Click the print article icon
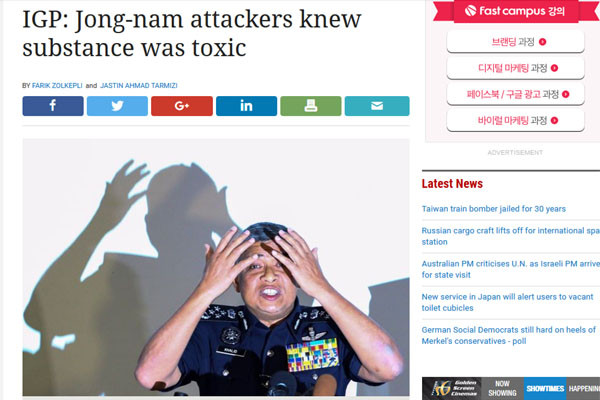The width and height of the screenshot is (600, 400). point(311,106)
